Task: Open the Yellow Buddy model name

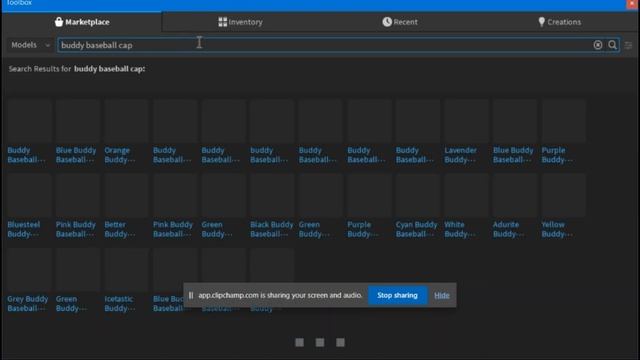Action: (x=557, y=229)
